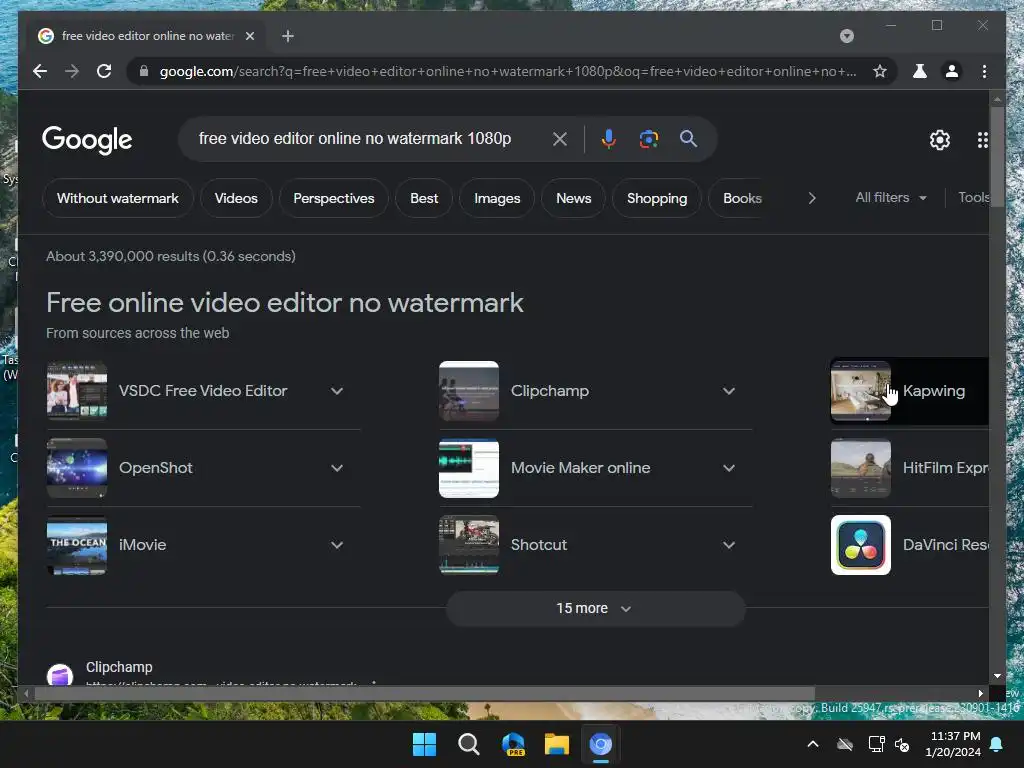Image resolution: width=1024 pixels, height=768 pixels.
Task: Start voice search with microphone icon
Action: tap(609, 138)
